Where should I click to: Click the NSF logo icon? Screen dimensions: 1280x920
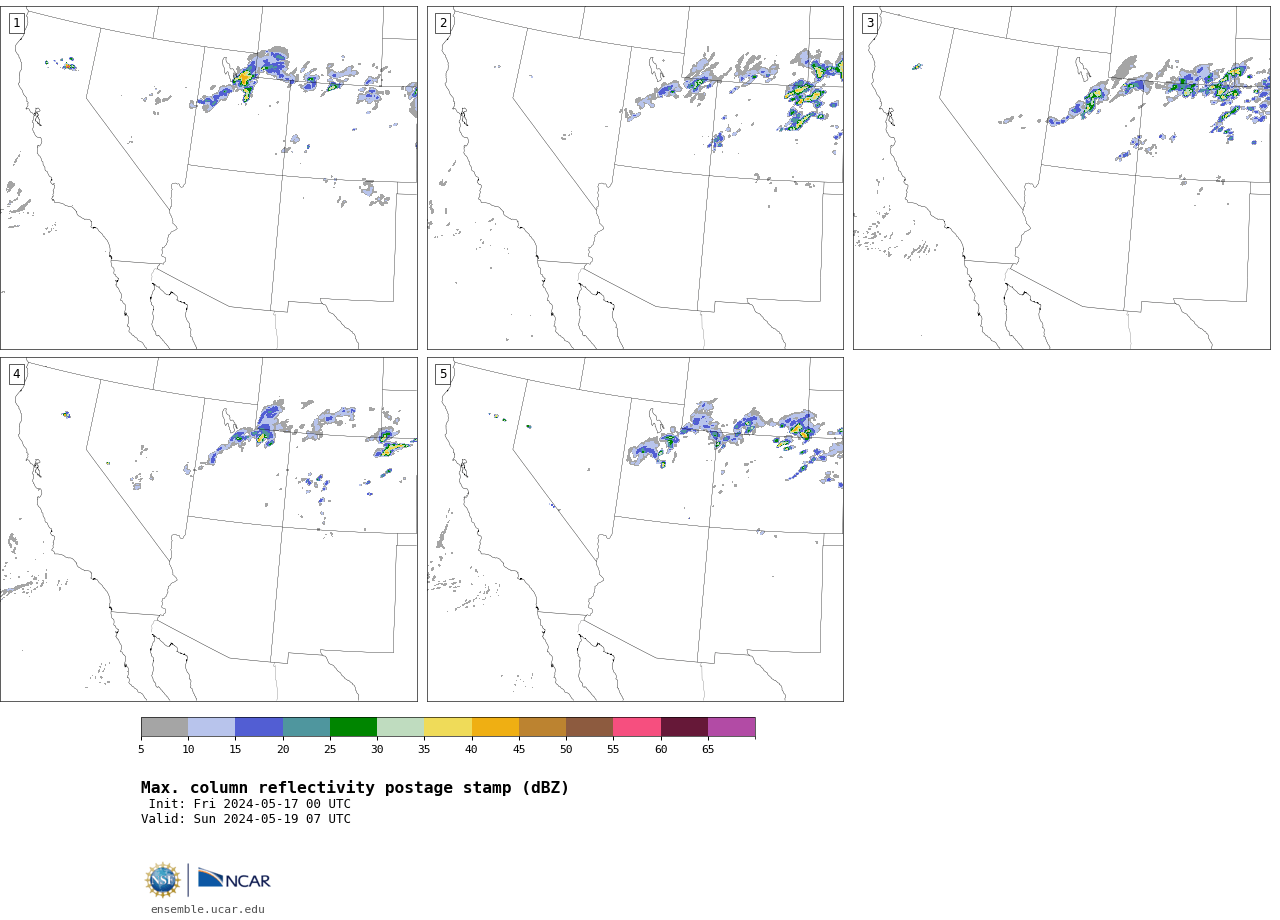click(x=163, y=880)
